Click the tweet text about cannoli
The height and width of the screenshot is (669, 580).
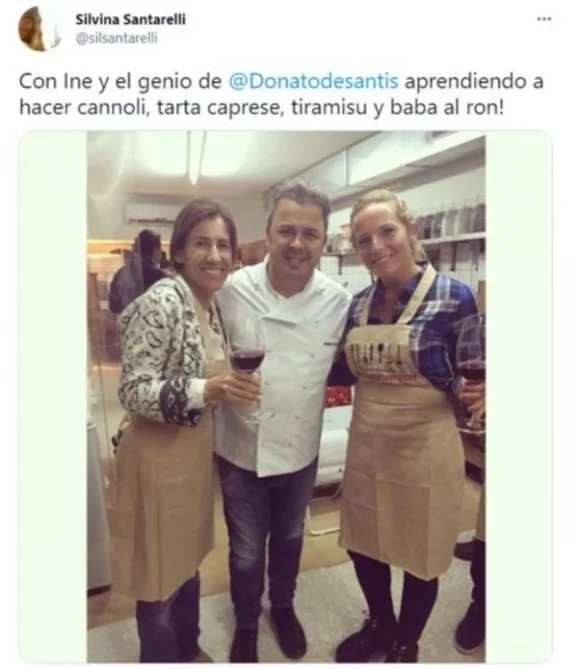click(x=281, y=94)
